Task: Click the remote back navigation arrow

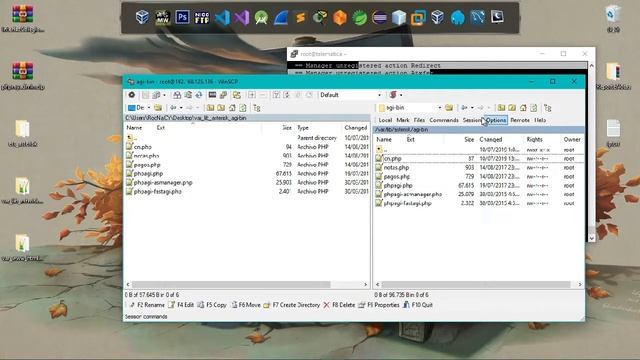Action: pyautogui.click(x=464, y=108)
